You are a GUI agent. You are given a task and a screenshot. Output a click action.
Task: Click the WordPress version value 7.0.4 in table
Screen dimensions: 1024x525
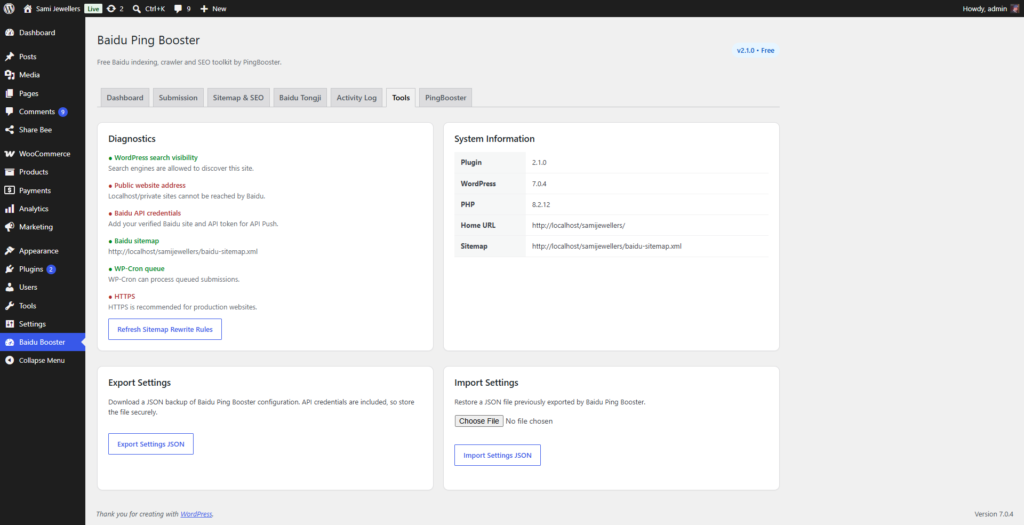[539, 183]
